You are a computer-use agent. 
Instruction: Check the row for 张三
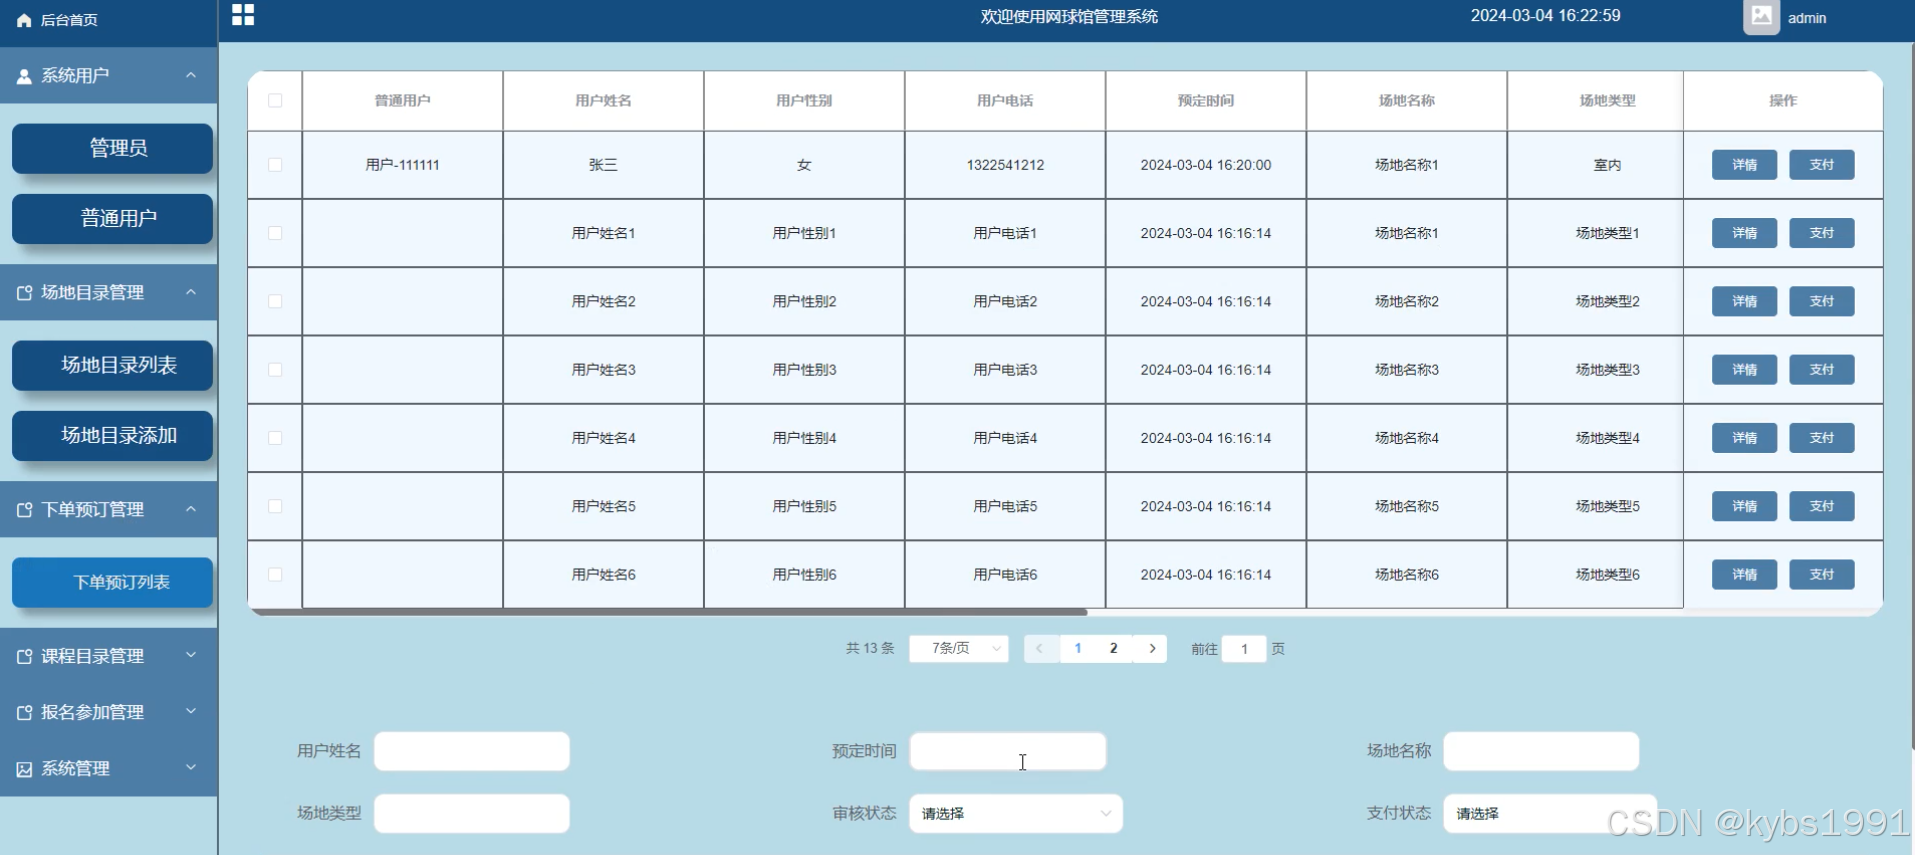click(x=275, y=165)
